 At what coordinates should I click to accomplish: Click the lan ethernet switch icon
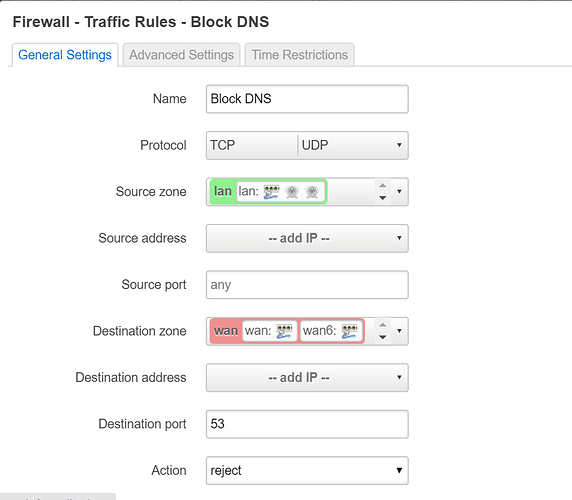(x=271, y=192)
